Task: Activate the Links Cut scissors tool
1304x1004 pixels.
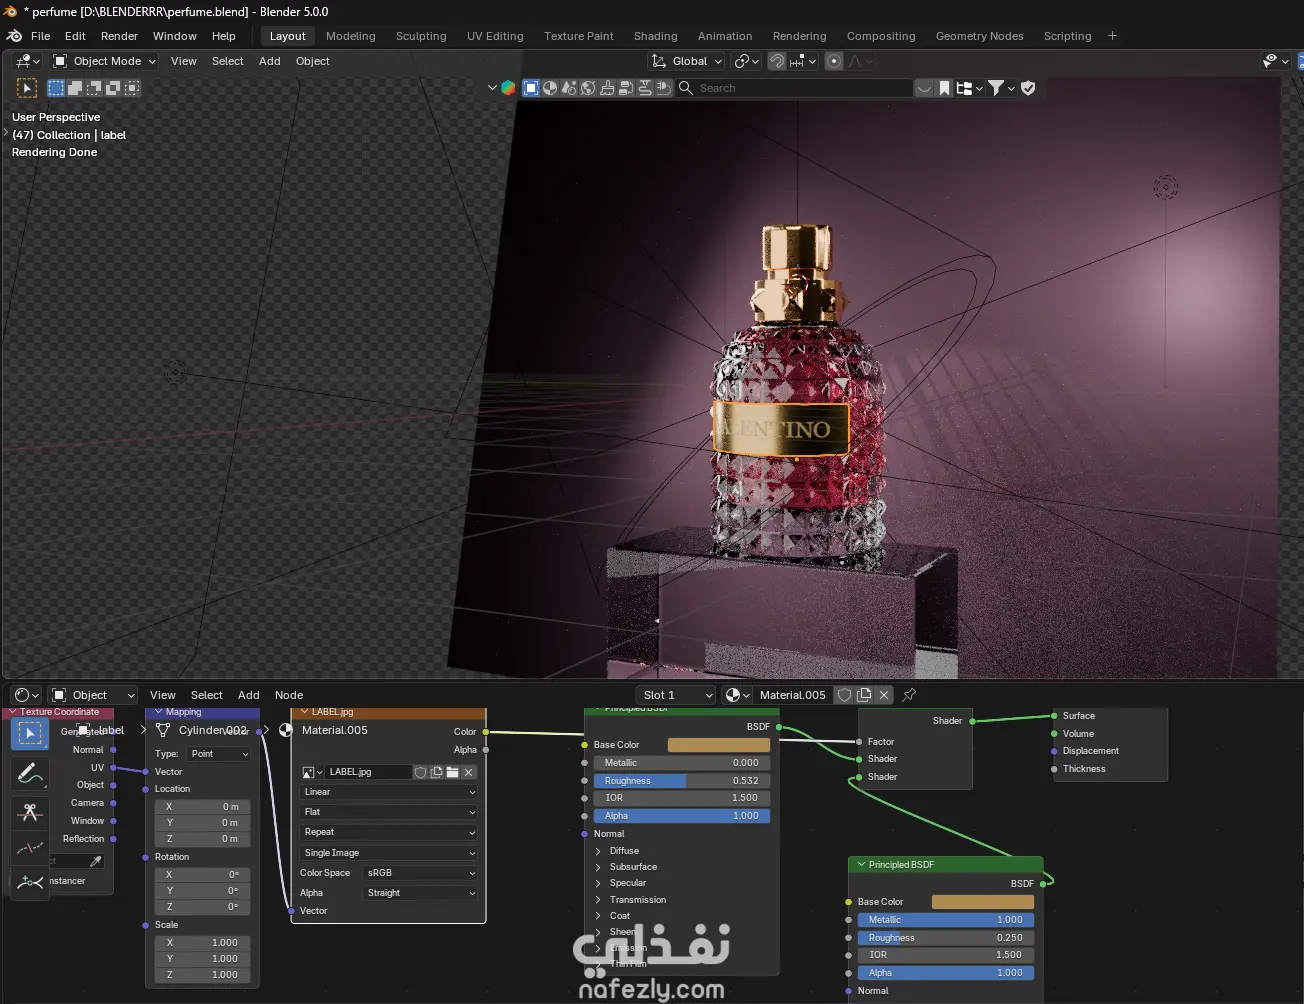Action: pyautogui.click(x=30, y=812)
